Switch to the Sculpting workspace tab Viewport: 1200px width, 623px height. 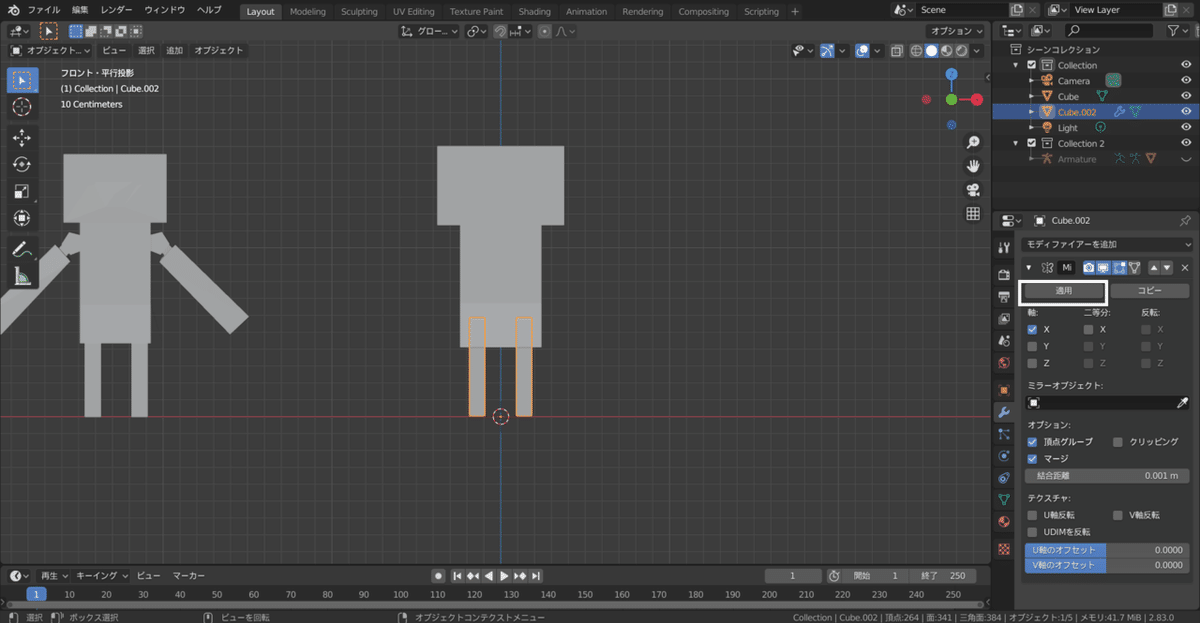pos(359,12)
